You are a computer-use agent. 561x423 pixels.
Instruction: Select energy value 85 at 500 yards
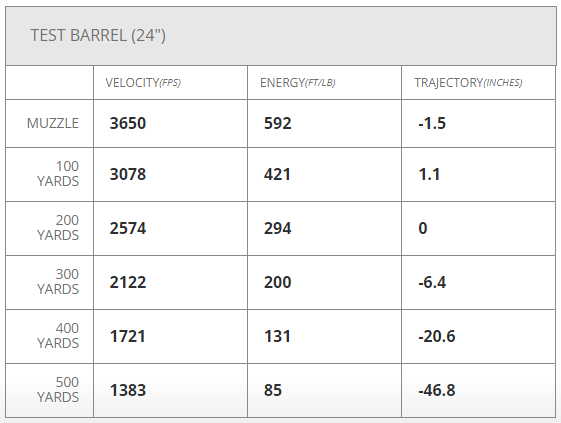273,390
